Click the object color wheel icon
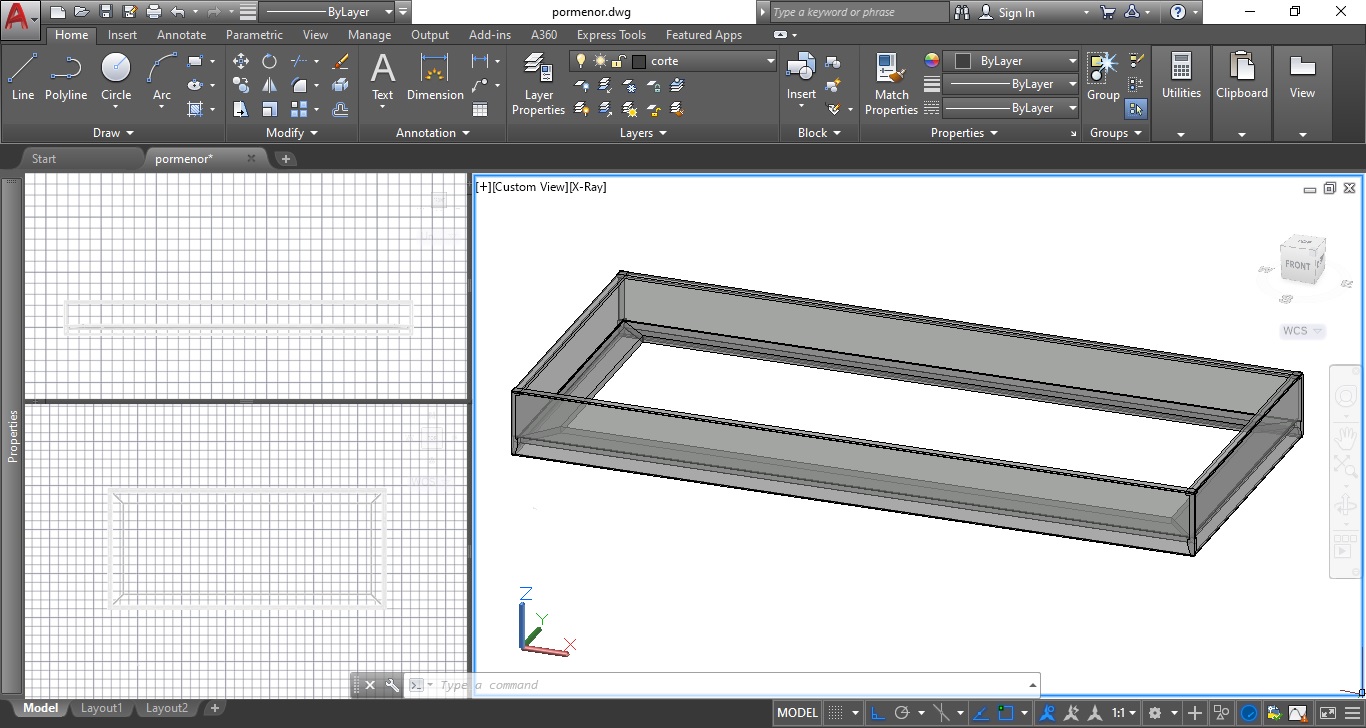Image resolution: width=1366 pixels, height=728 pixels. pos(932,61)
